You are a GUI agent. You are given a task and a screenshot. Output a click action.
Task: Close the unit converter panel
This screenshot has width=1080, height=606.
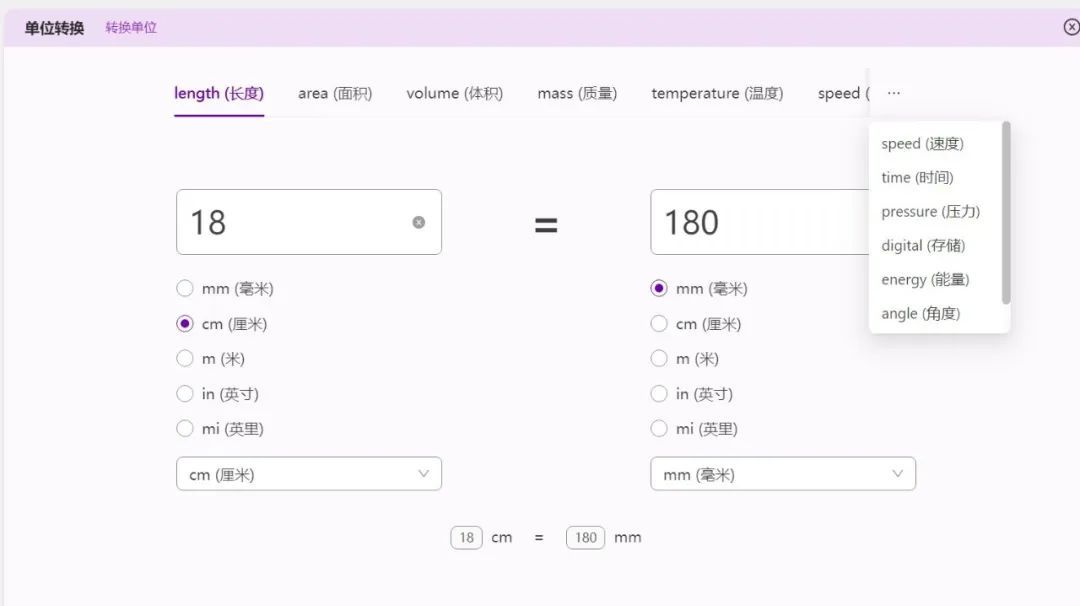click(x=1071, y=27)
